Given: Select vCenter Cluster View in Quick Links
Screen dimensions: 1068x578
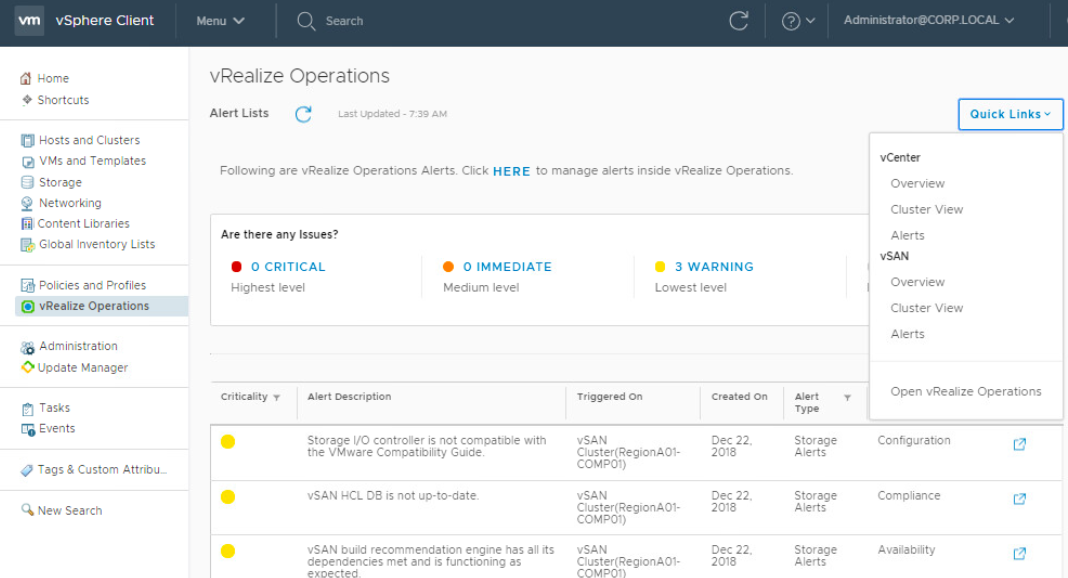Looking at the screenshot, I should click(x=926, y=210).
